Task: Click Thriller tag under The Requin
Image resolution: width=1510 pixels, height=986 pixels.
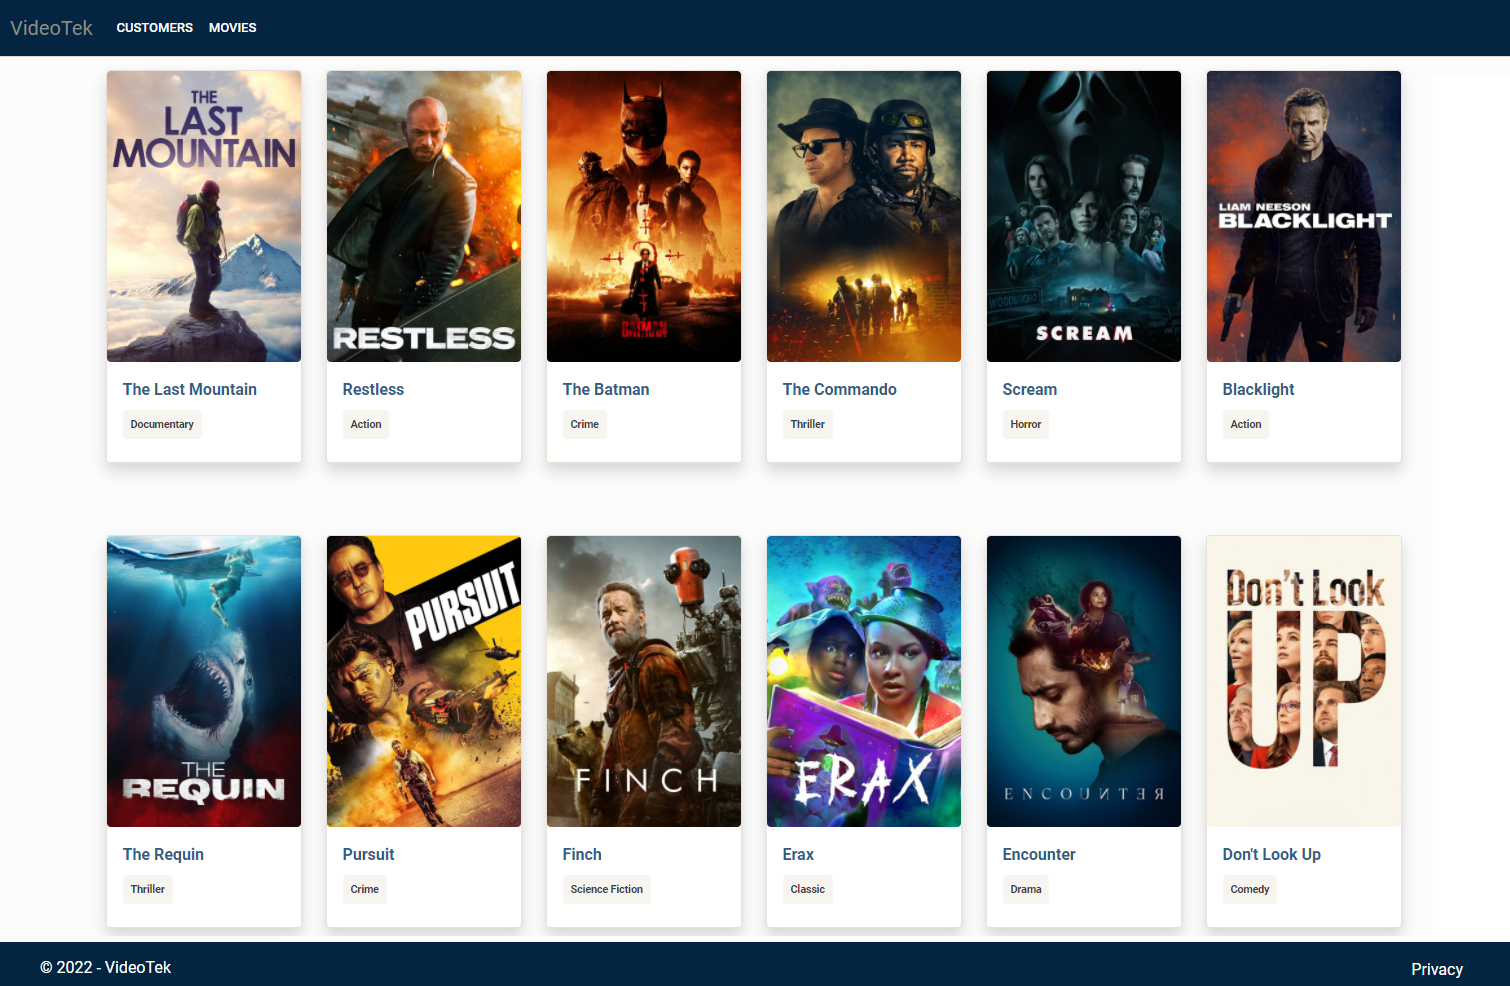Action: (148, 890)
